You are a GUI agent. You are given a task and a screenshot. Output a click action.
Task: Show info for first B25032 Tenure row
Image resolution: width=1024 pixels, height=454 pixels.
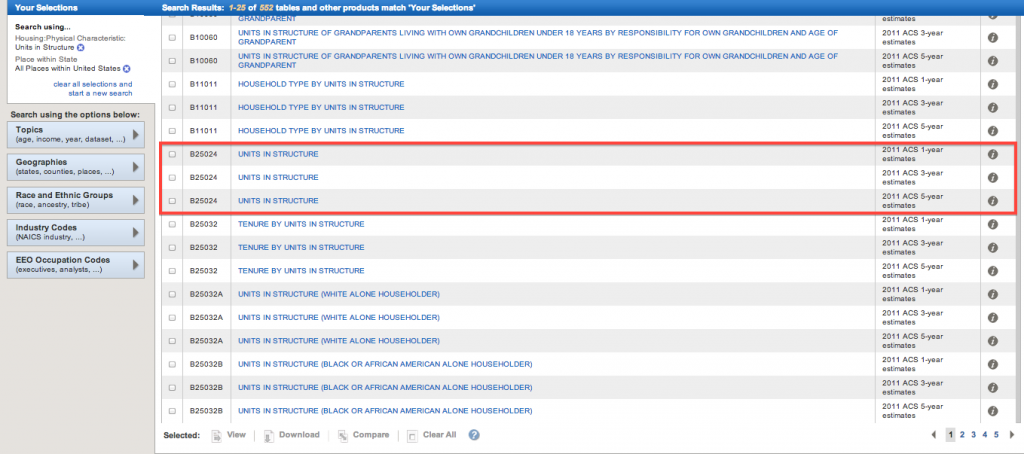coord(992,224)
